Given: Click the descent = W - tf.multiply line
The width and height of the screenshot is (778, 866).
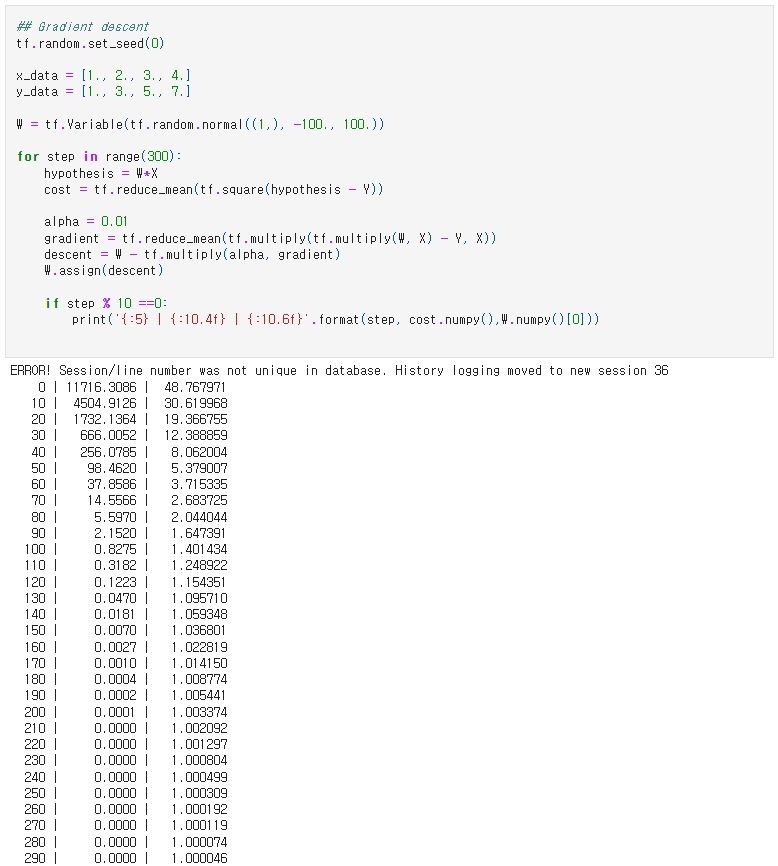Looking at the screenshot, I should click(x=192, y=254).
